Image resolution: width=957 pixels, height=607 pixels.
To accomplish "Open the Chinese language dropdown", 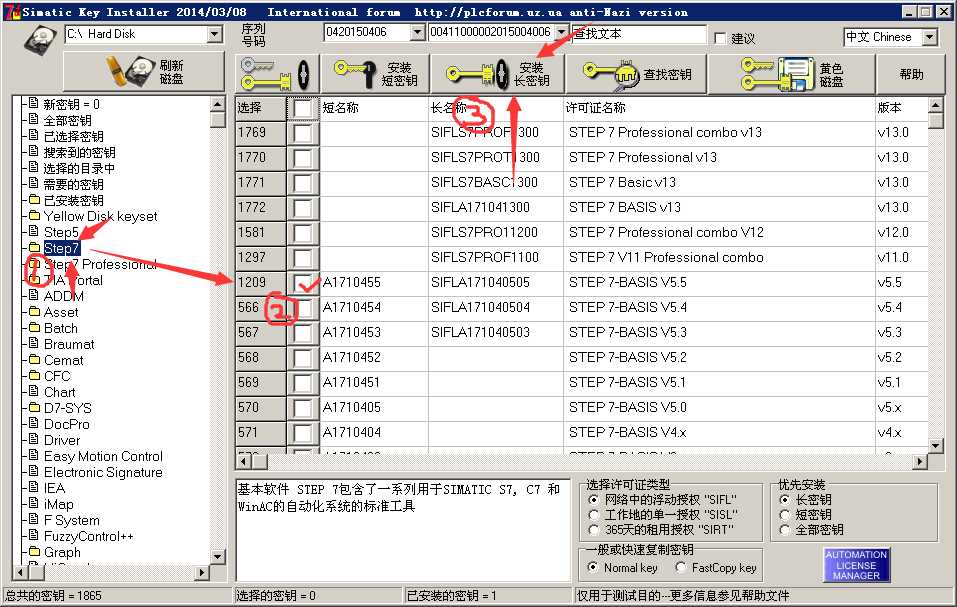I will pos(929,37).
